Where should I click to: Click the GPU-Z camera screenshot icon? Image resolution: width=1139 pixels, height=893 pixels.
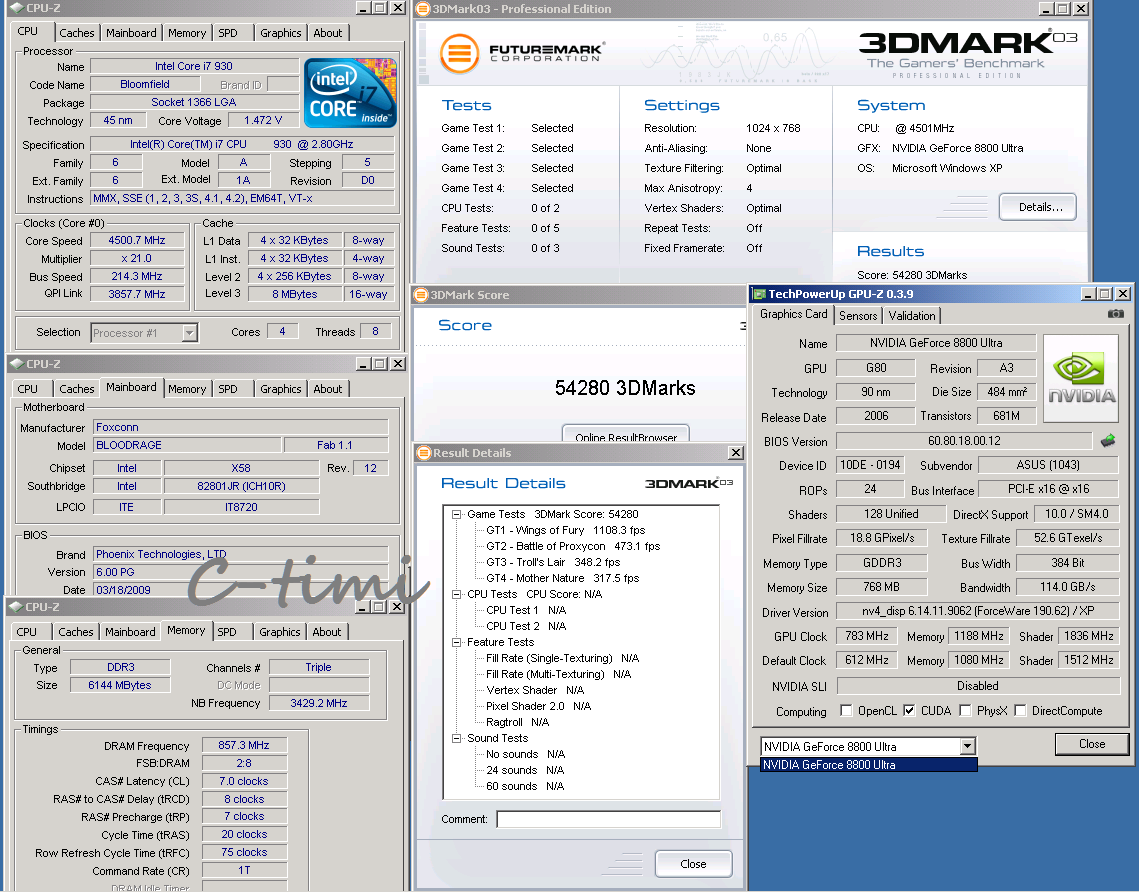[1116, 314]
